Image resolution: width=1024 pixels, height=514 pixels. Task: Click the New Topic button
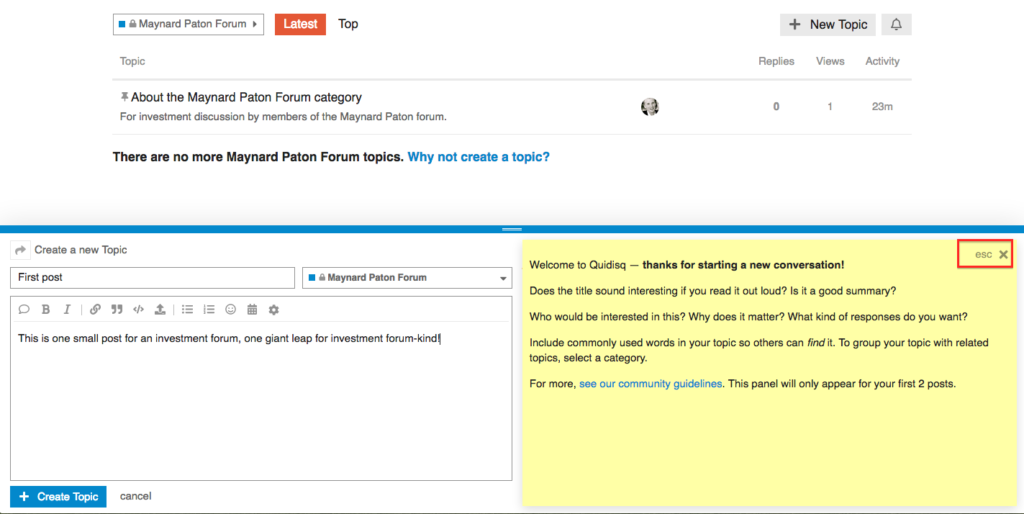[827, 24]
